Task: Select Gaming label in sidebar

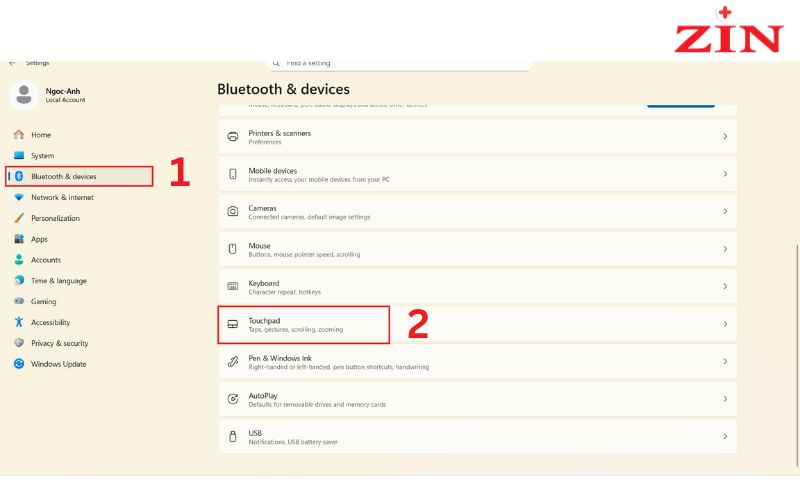Action: pyautogui.click(x=43, y=302)
